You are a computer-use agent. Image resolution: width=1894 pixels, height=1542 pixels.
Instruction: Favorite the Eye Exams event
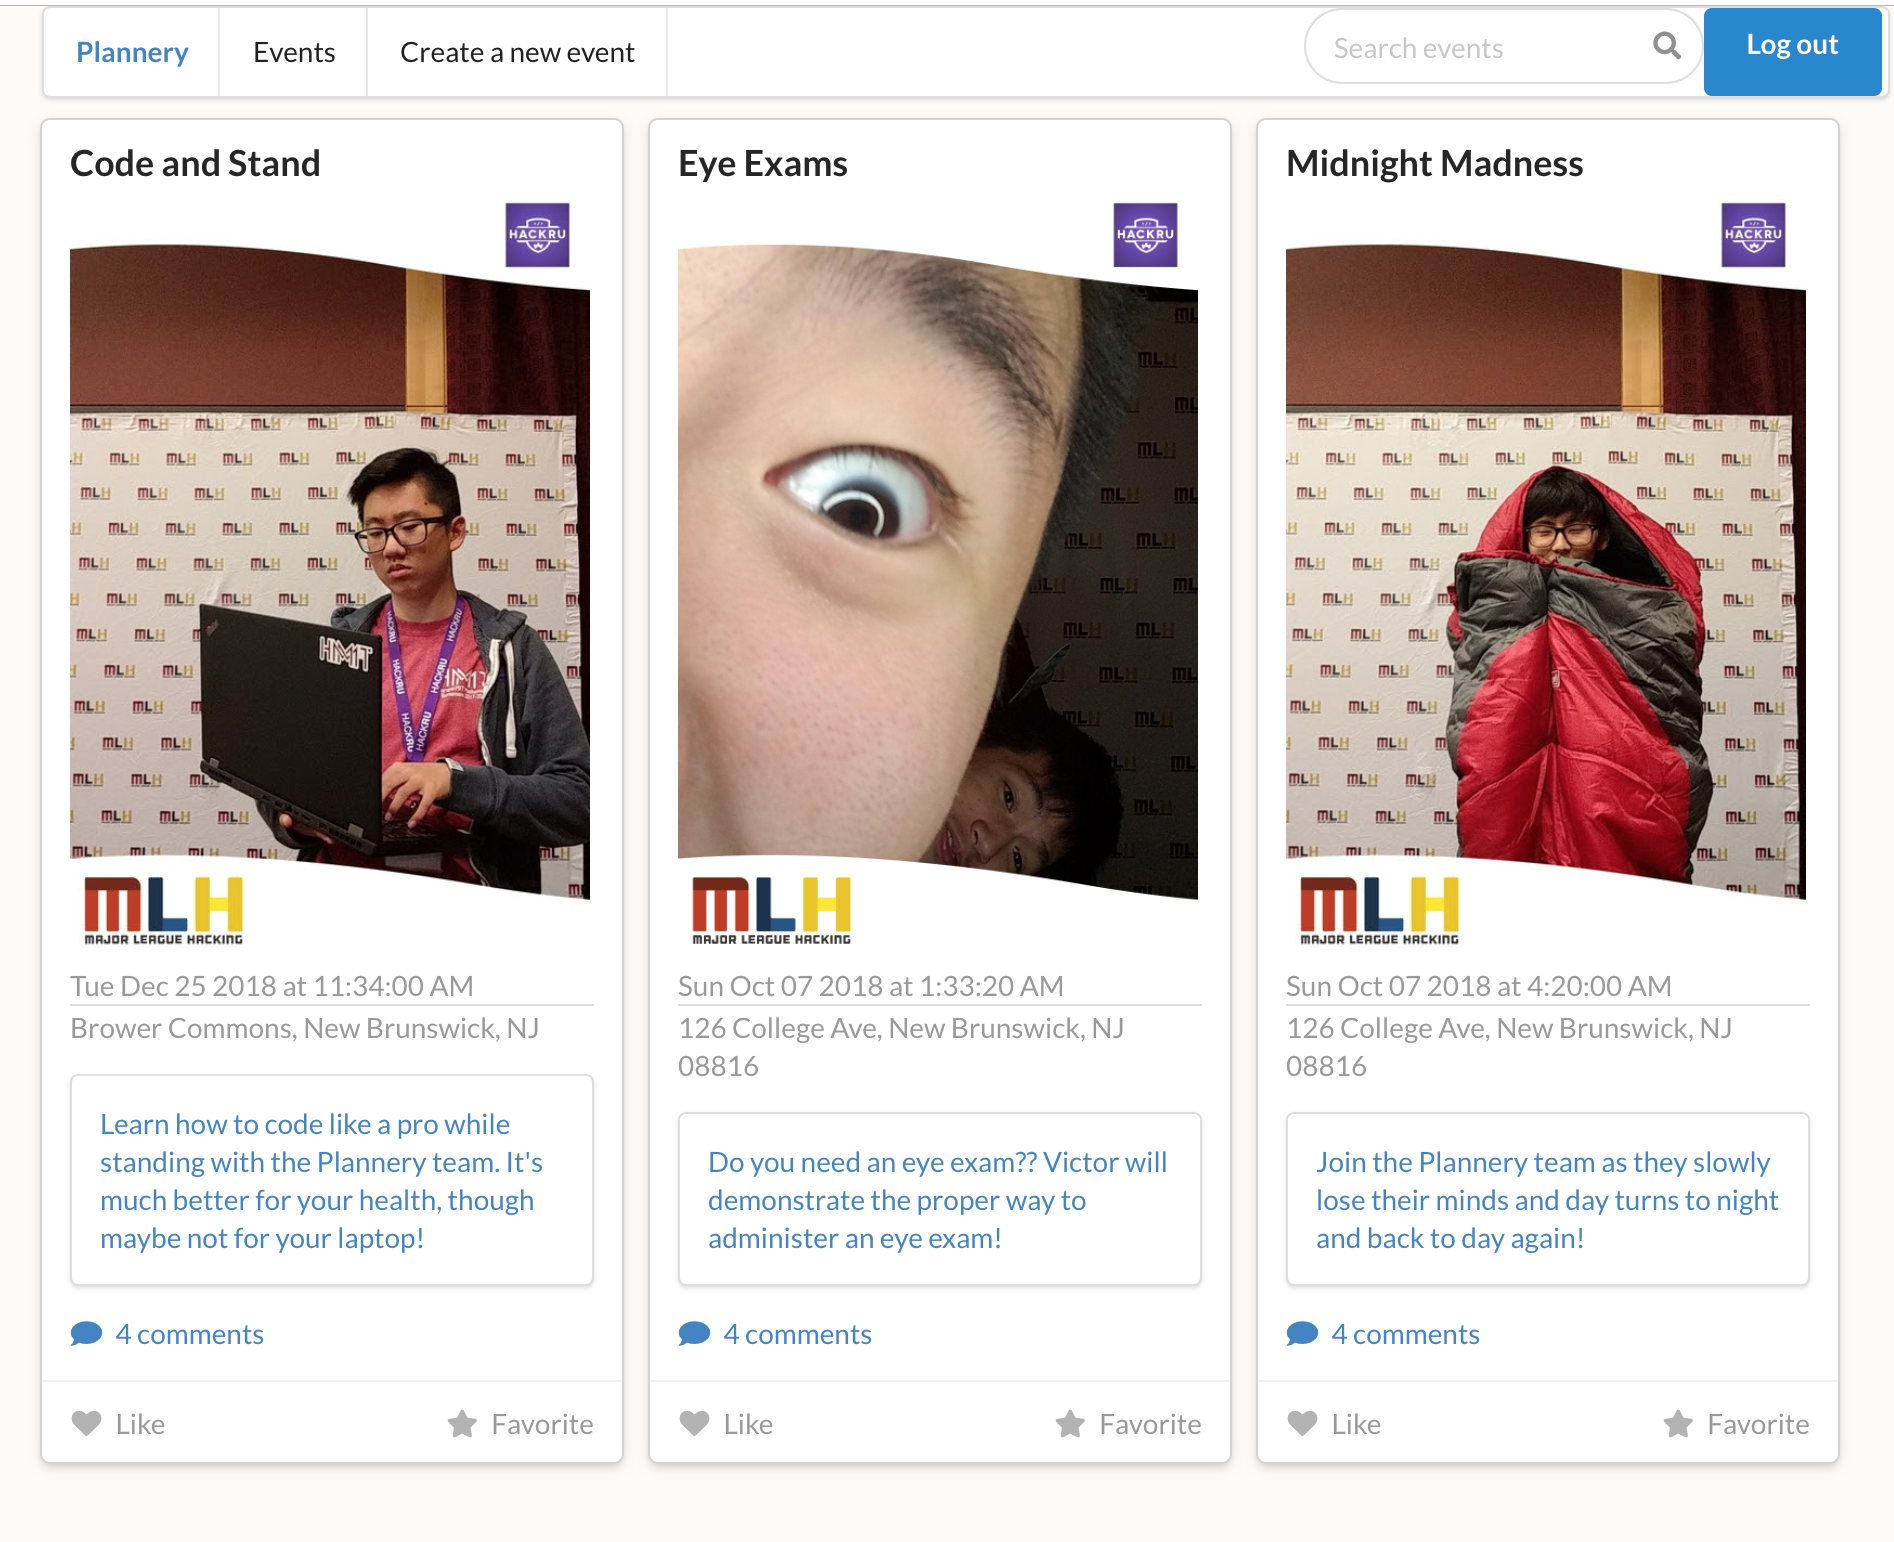pyautogui.click(x=1128, y=1423)
